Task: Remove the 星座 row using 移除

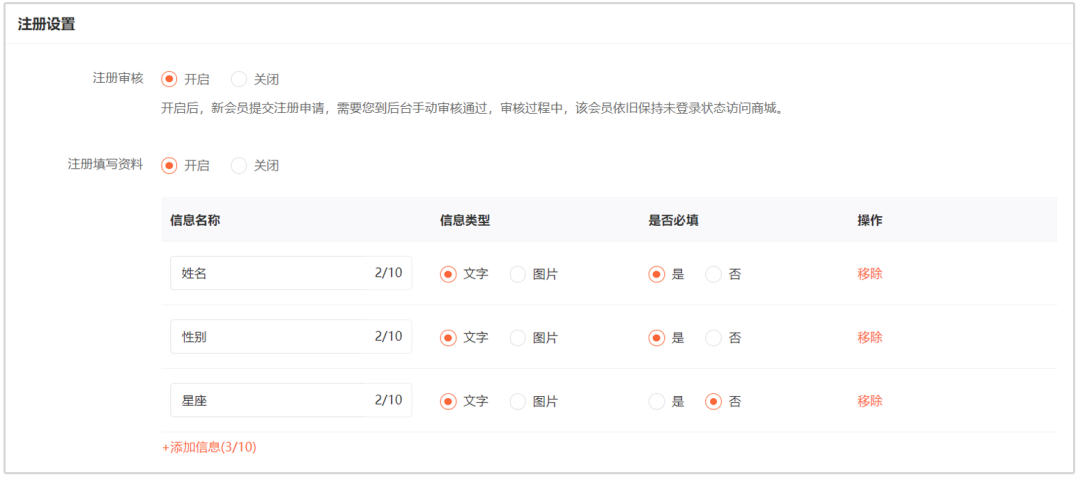Action: click(x=869, y=401)
